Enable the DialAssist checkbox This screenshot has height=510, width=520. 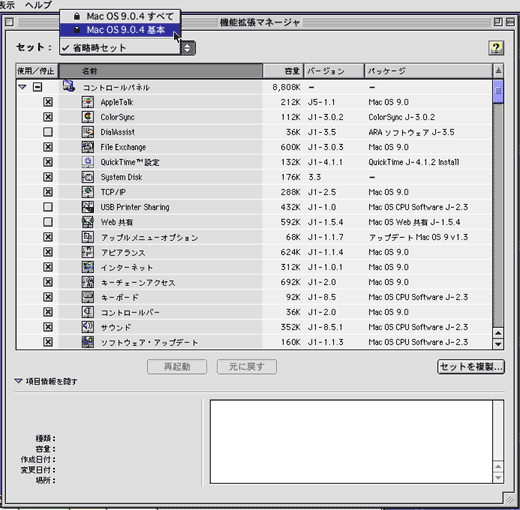point(48,132)
